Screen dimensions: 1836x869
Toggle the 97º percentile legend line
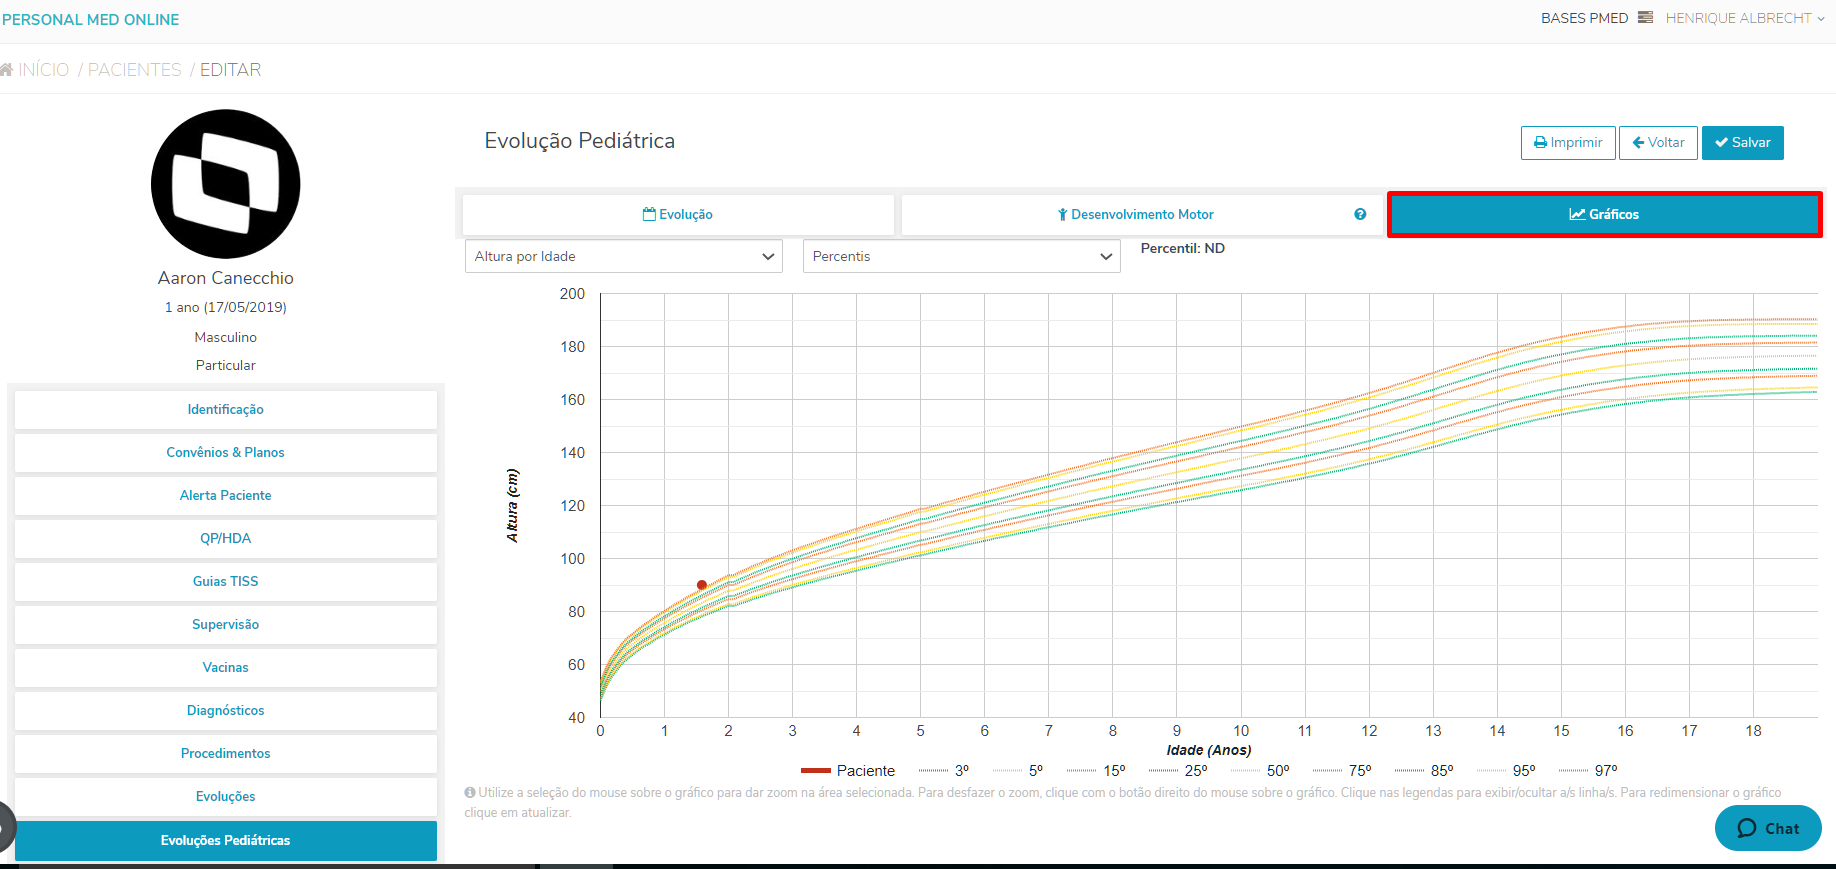tap(1588, 771)
